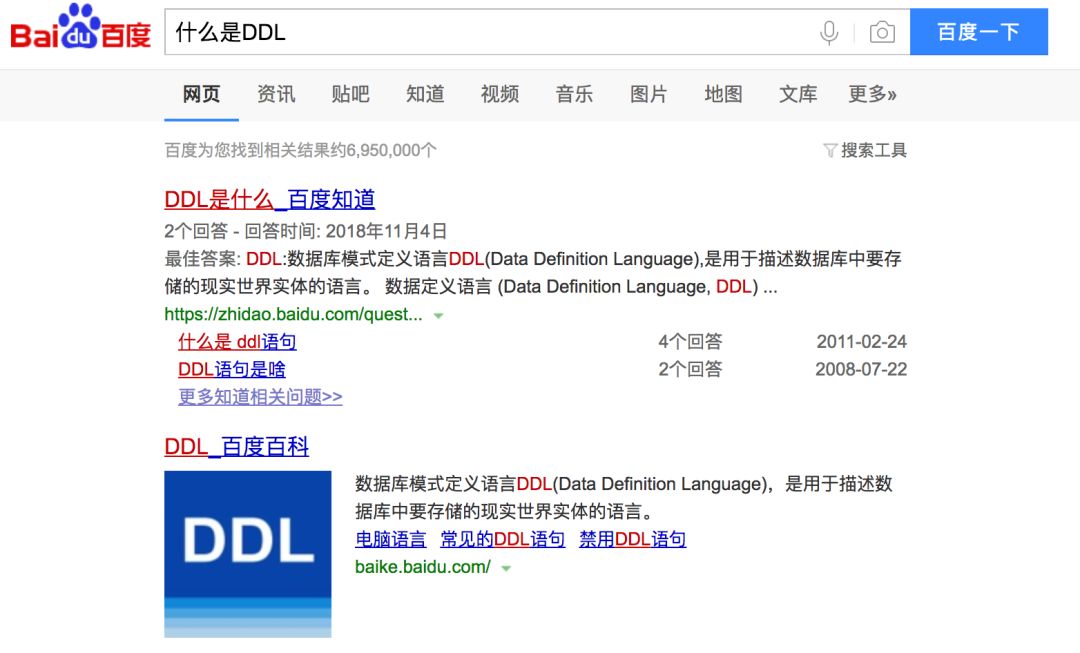
Task: Open the 常见的DDL语句 sublink
Action: (503, 539)
